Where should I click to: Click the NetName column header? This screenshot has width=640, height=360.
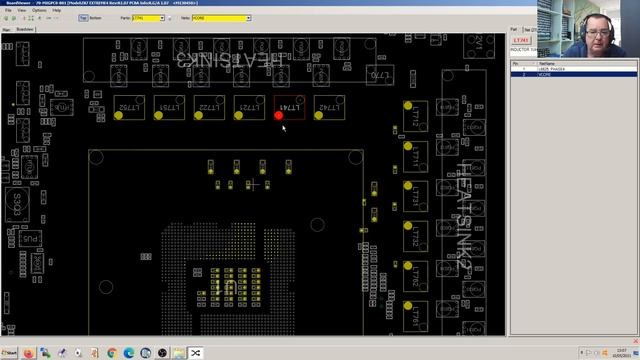pyautogui.click(x=587, y=64)
